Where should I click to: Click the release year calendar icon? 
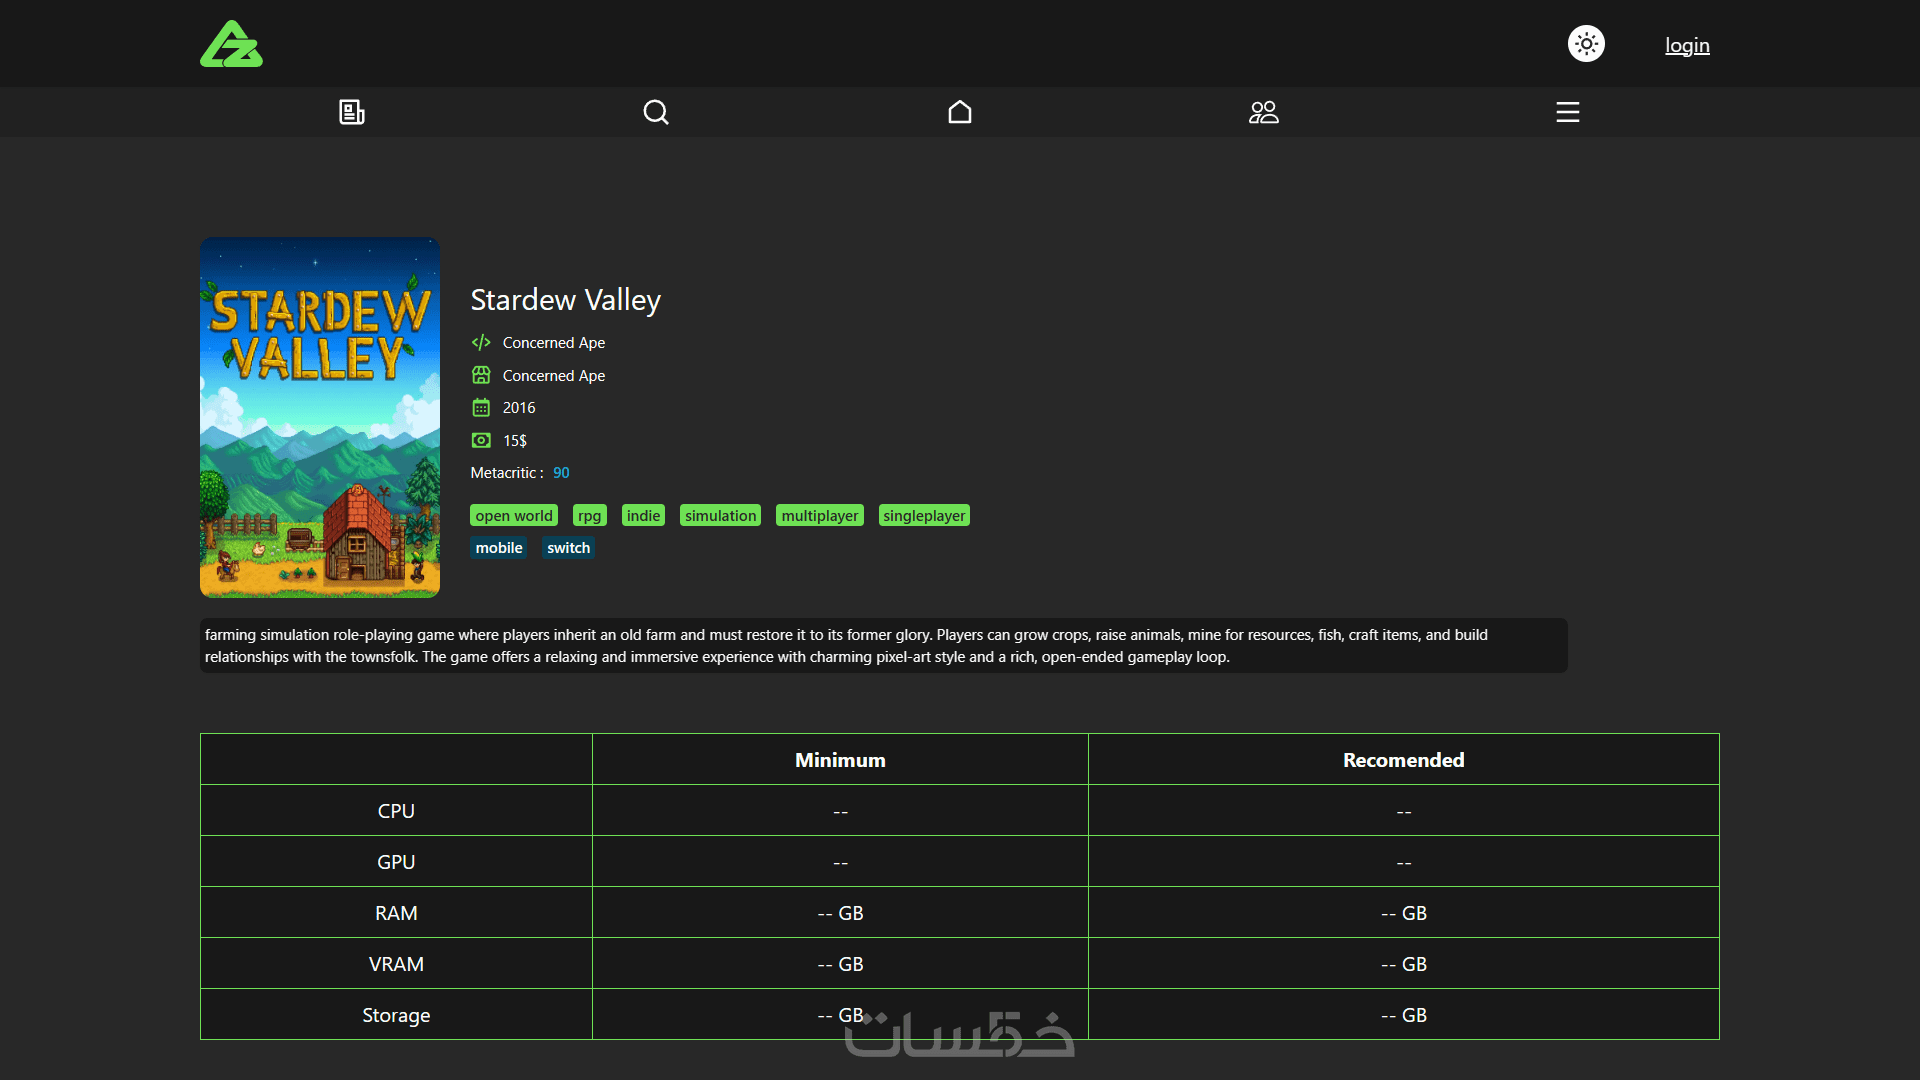coord(481,408)
